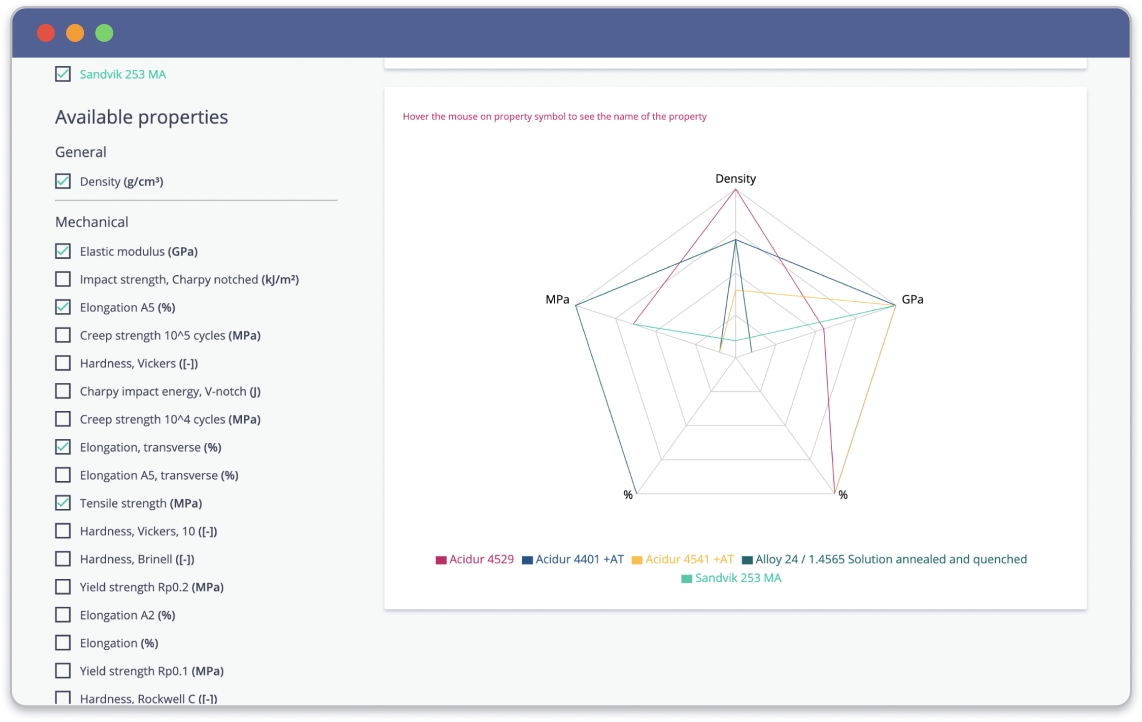
Task: Uncheck the Tensile strength checkbox
Action: [x=62, y=503]
